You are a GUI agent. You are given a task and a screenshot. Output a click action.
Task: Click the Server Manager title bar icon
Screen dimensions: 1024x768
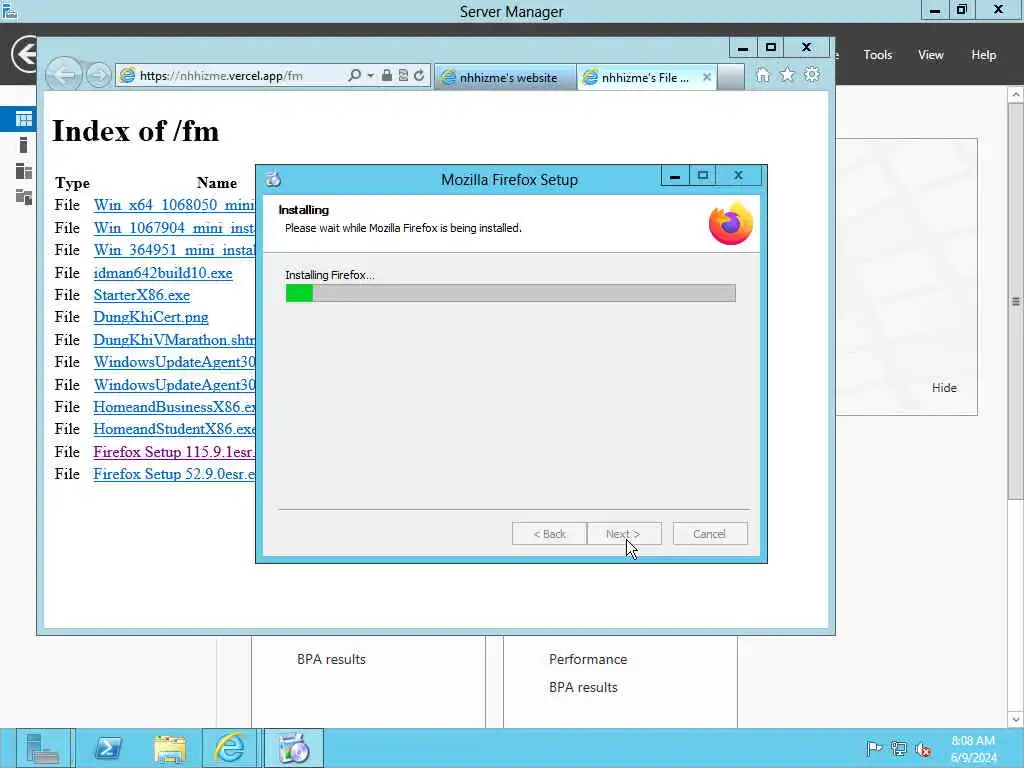(x=9, y=10)
